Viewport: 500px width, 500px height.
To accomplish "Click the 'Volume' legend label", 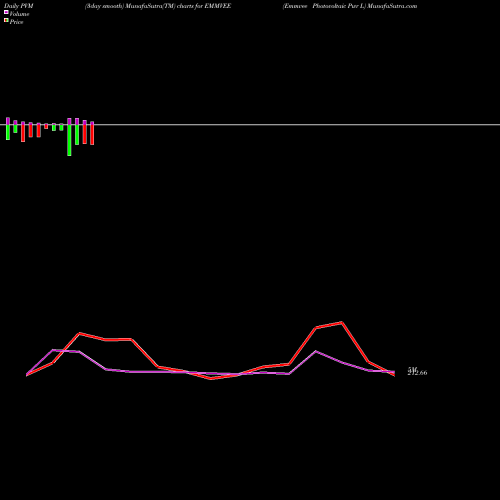I will pyautogui.click(x=19, y=14).
